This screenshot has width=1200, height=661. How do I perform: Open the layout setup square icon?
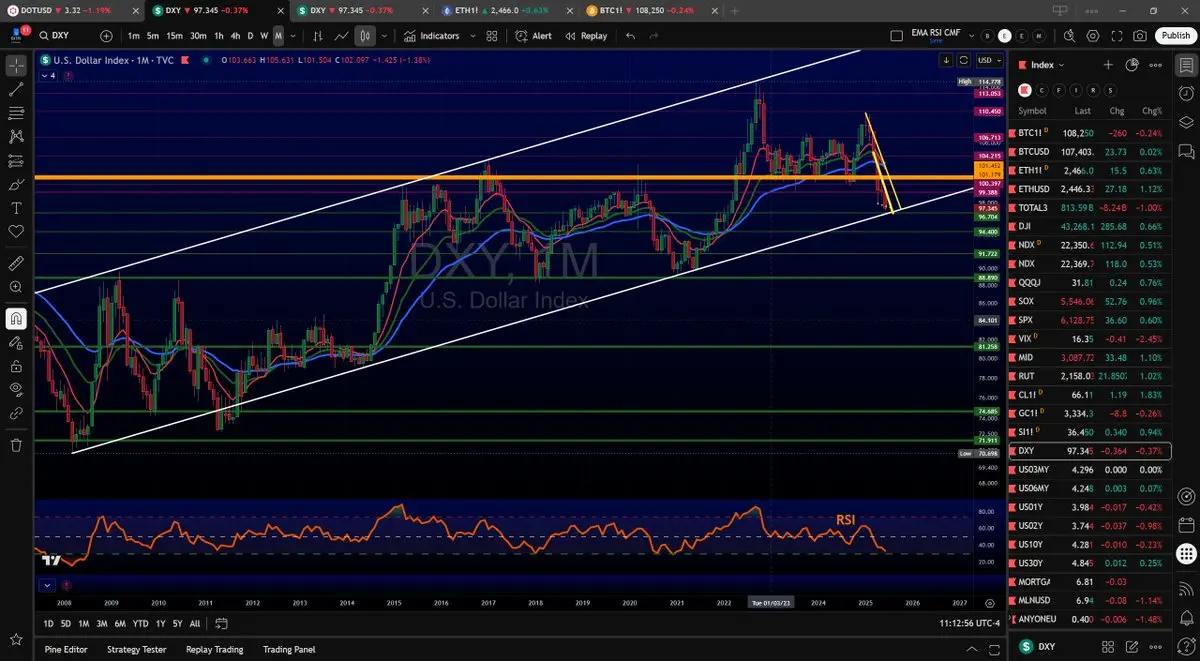896,36
